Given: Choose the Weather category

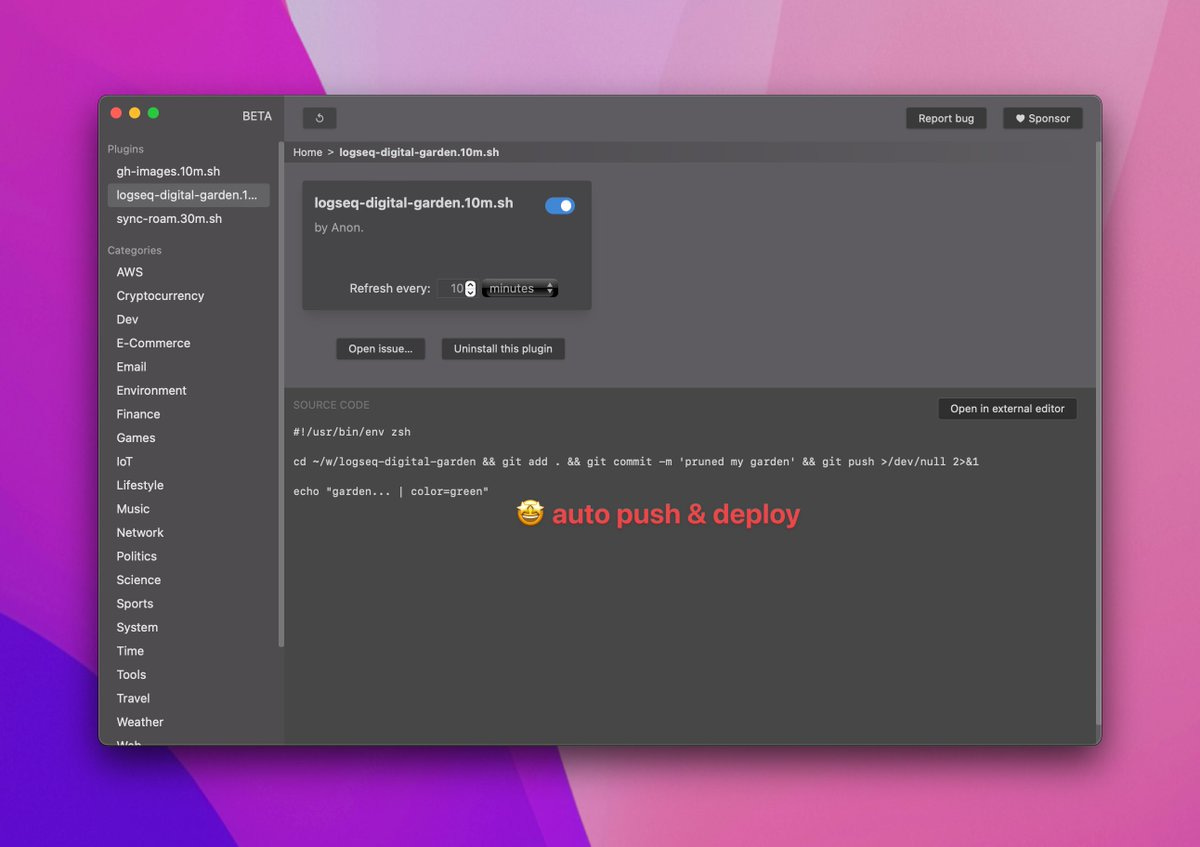Looking at the screenshot, I should point(139,722).
